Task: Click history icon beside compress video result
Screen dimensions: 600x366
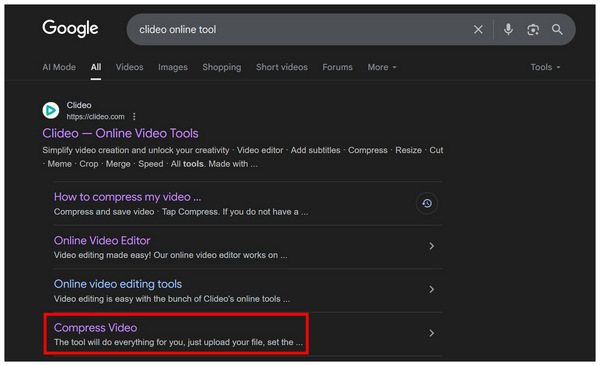Action: [427, 203]
